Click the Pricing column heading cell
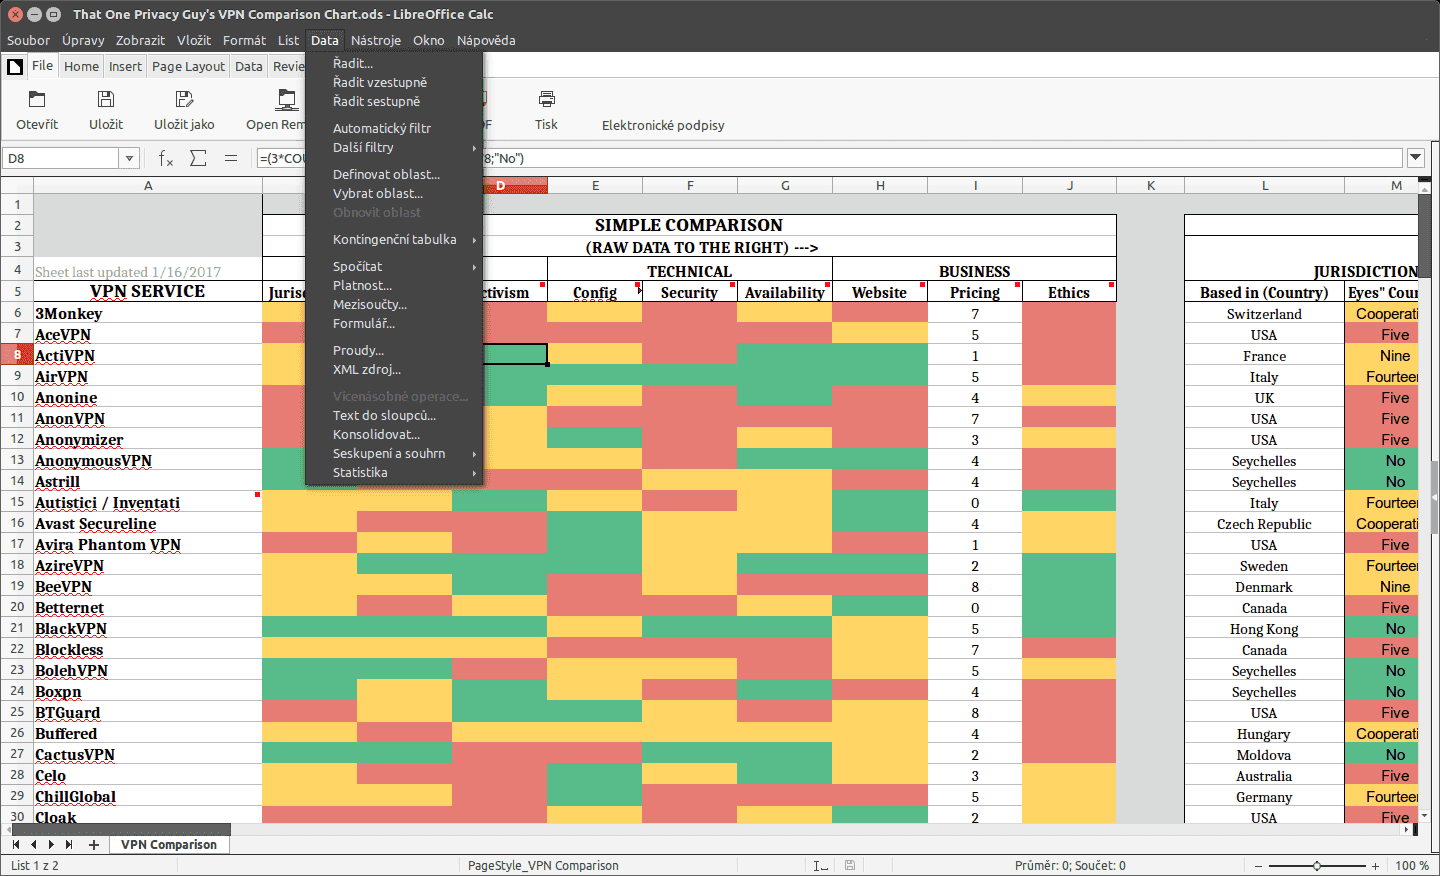 (x=975, y=293)
